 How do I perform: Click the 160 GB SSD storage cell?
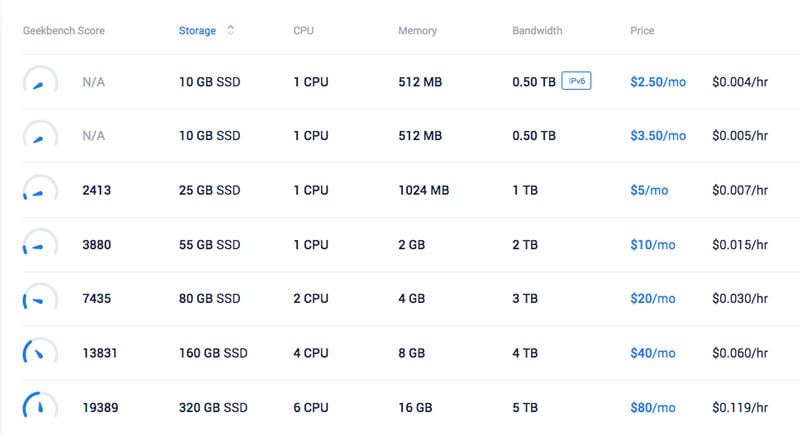[213, 353]
